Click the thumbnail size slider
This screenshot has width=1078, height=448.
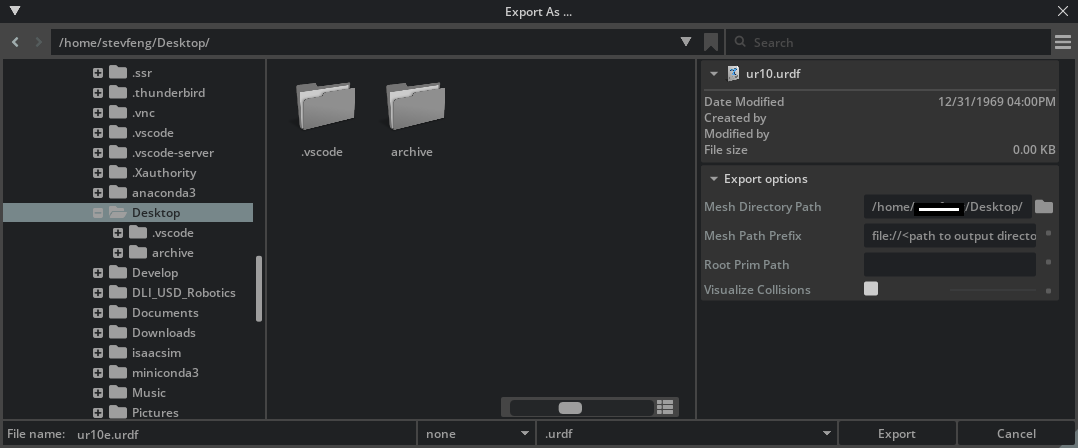coord(570,407)
